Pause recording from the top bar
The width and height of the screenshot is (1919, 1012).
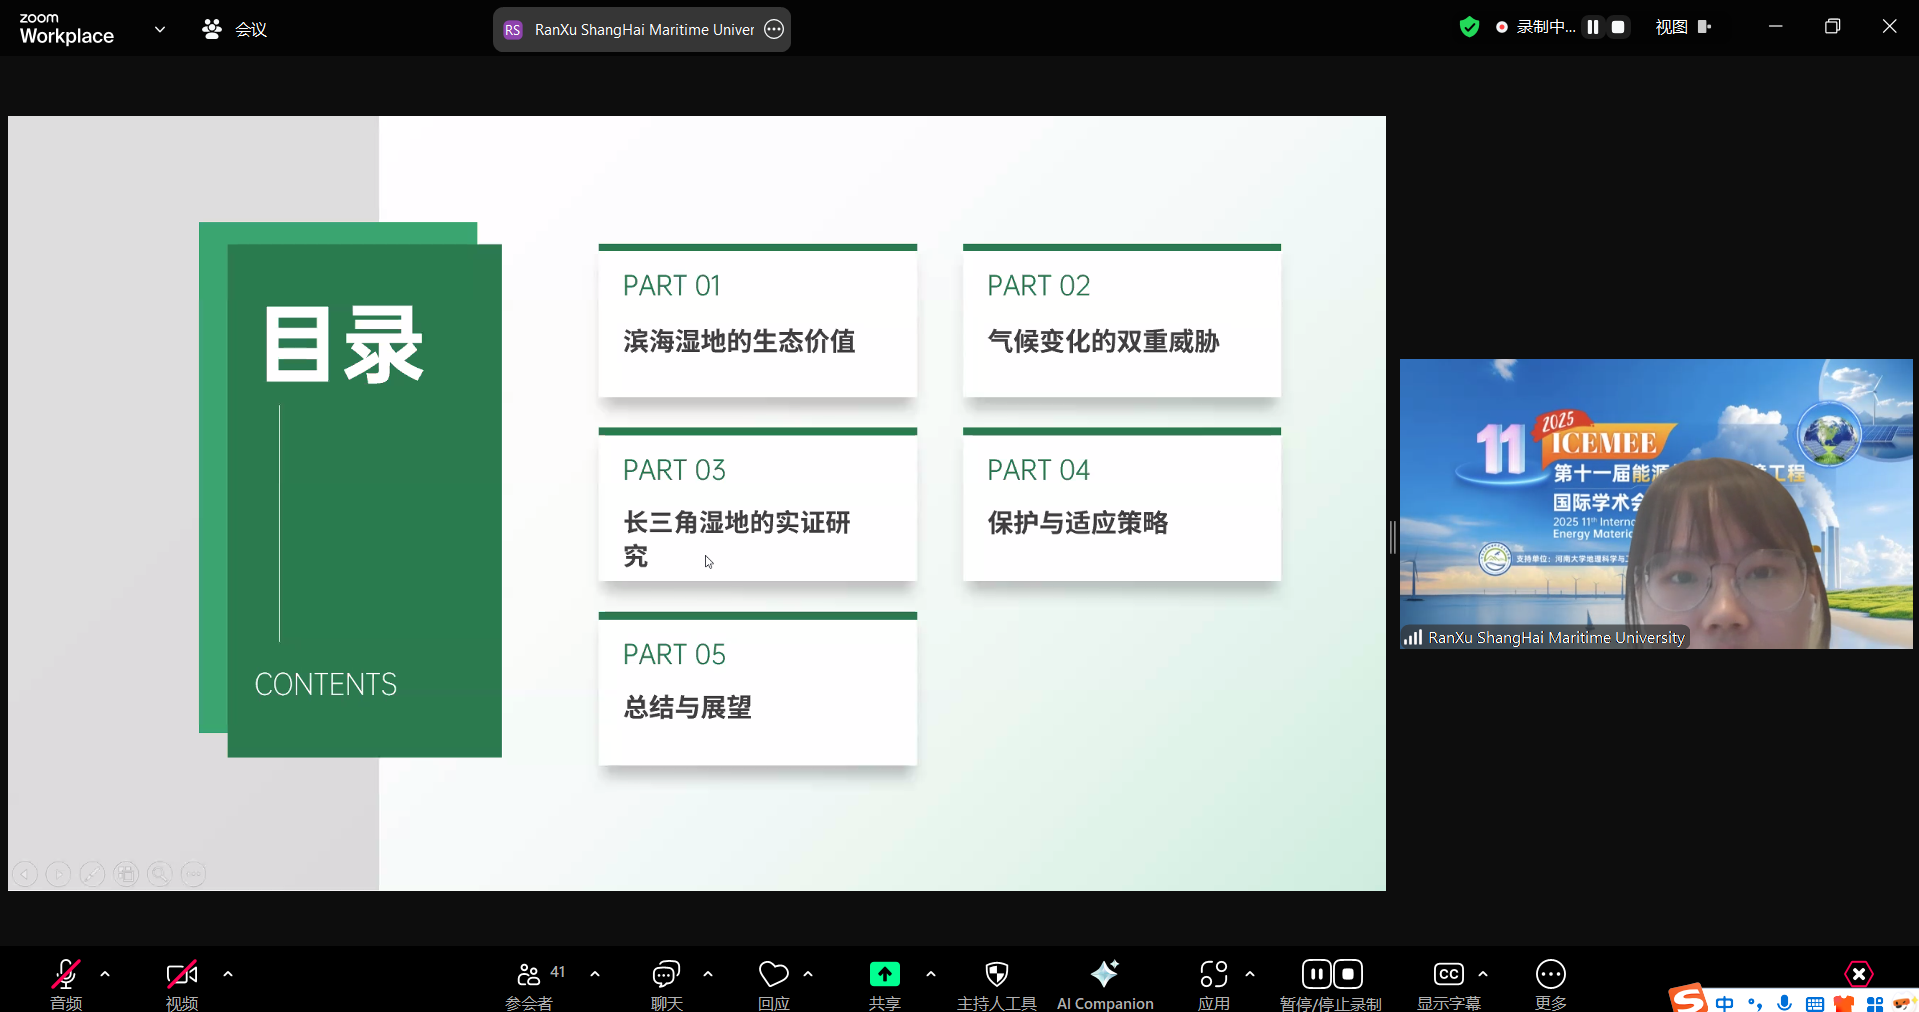click(x=1593, y=27)
